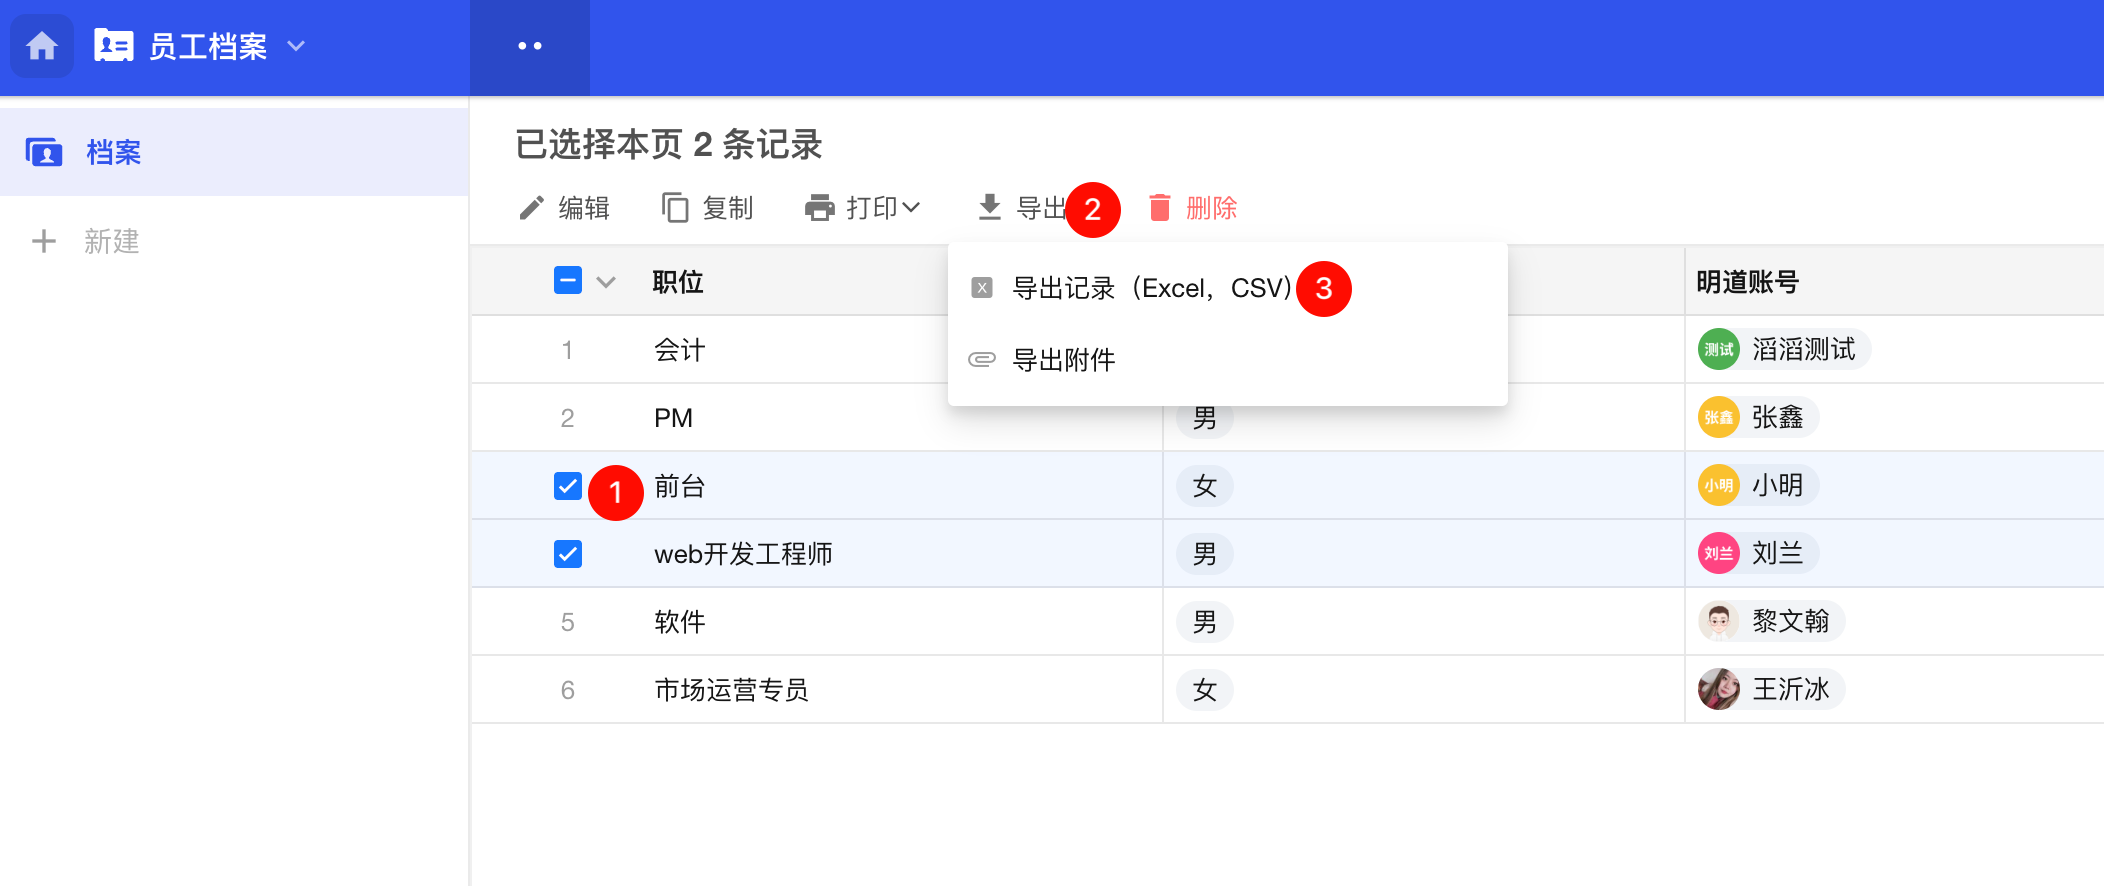Uncheck the 前台 row checkbox
Screen dimensions: 2104x886
568,486
